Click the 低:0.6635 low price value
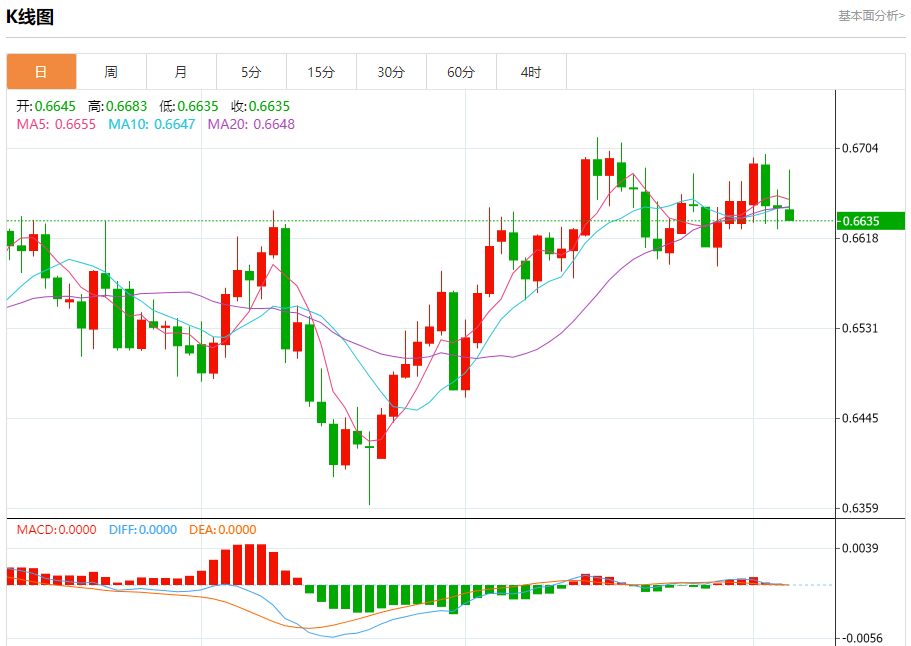911x646 pixels. (x=189, y=106)
